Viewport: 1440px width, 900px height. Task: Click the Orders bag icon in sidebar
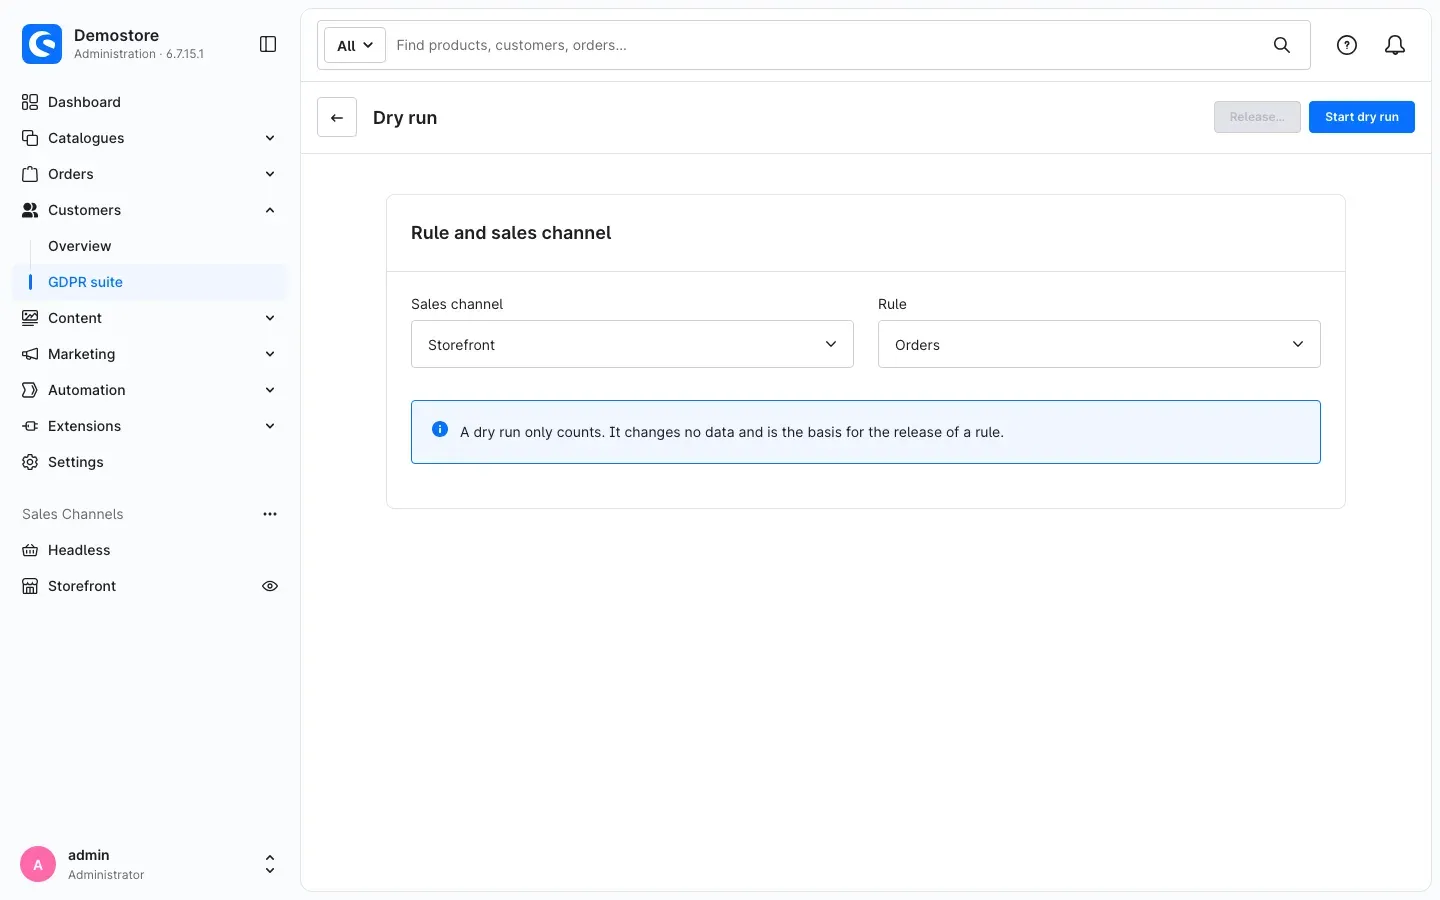click(x=30, y=174)
